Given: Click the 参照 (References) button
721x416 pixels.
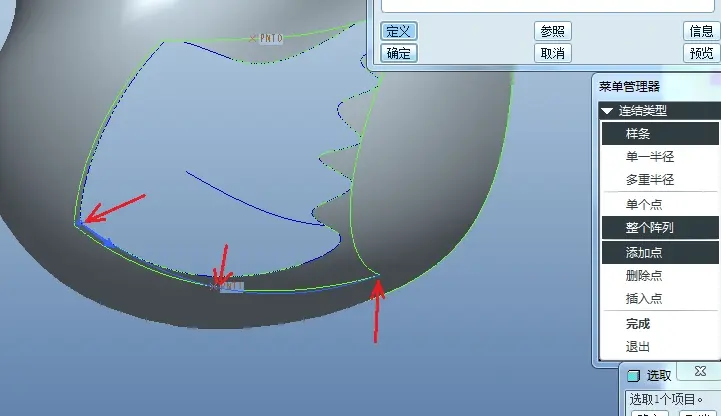Looking at the screenshot, I should [x=553, y=31].
